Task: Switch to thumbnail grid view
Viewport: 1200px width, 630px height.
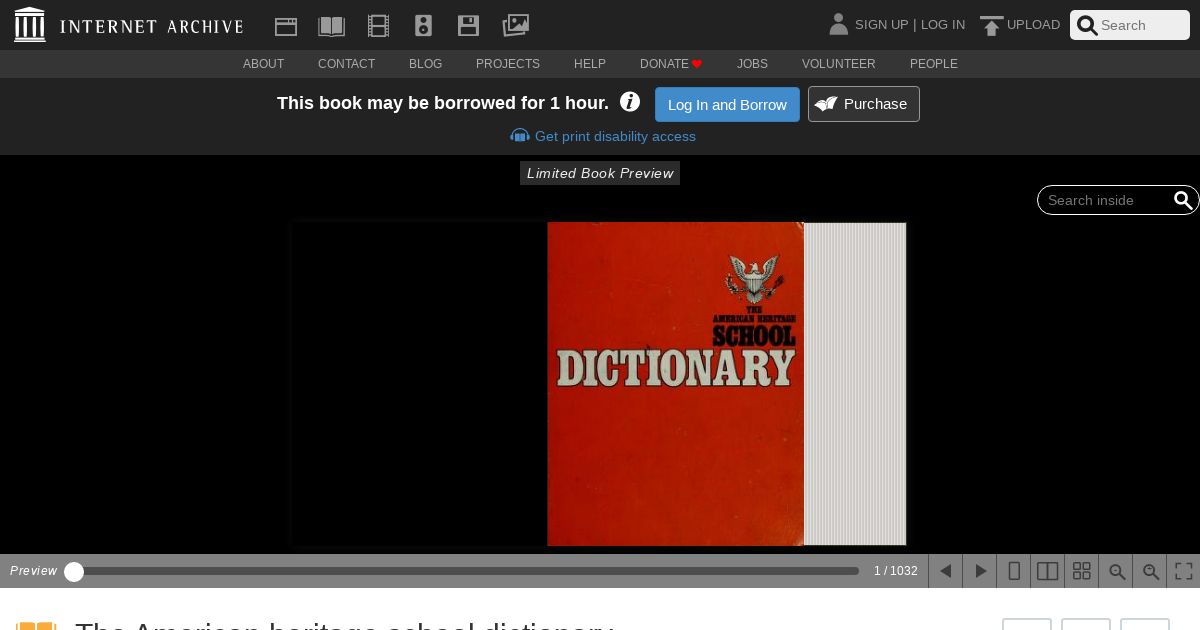Action: (x=1082, y=571)
